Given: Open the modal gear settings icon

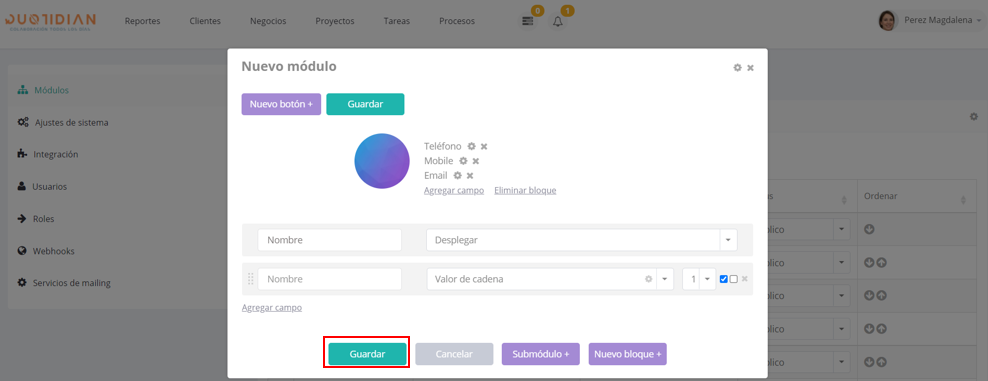Looking at the screenshot, I should coord(737,67).
